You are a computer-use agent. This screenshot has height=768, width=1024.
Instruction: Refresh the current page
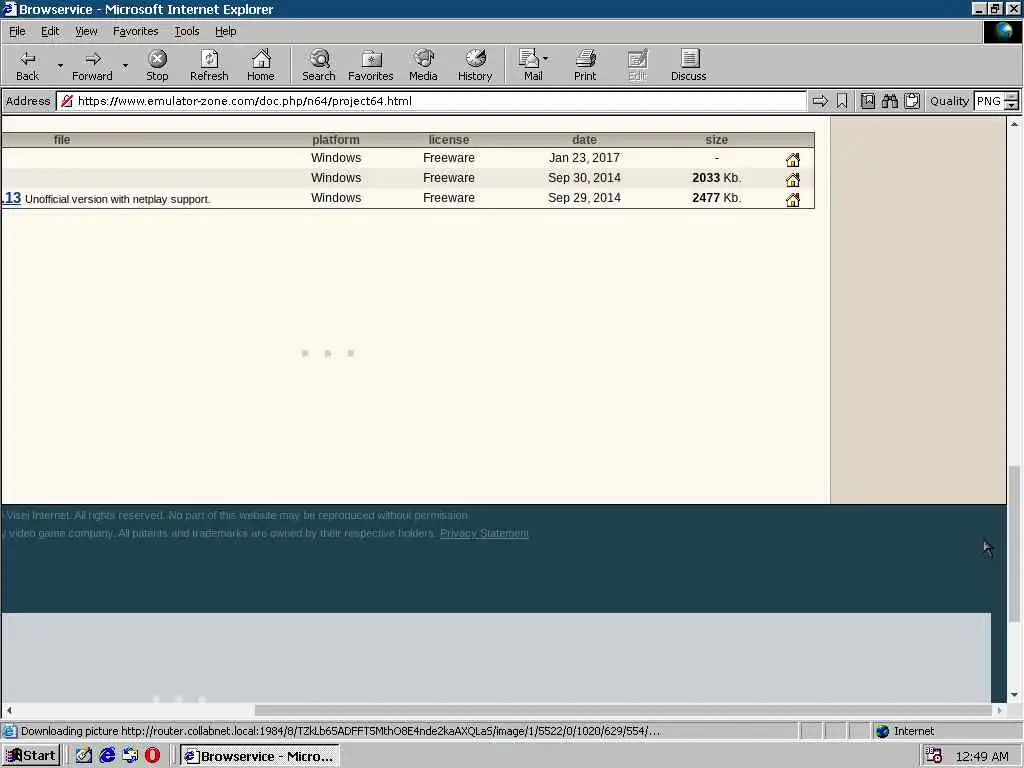click(209, 65)
